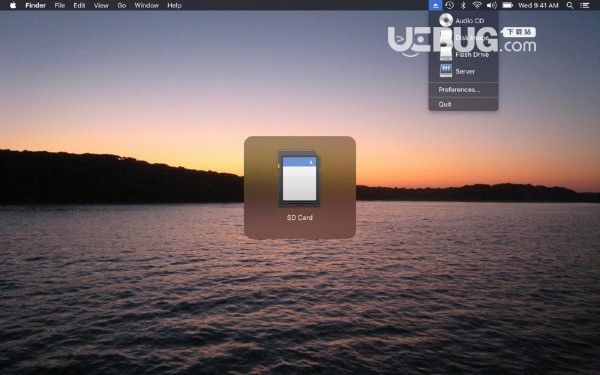600x375 pixels.
Task: Eject the Audio CD entry
Action: [x=463, y=21]
